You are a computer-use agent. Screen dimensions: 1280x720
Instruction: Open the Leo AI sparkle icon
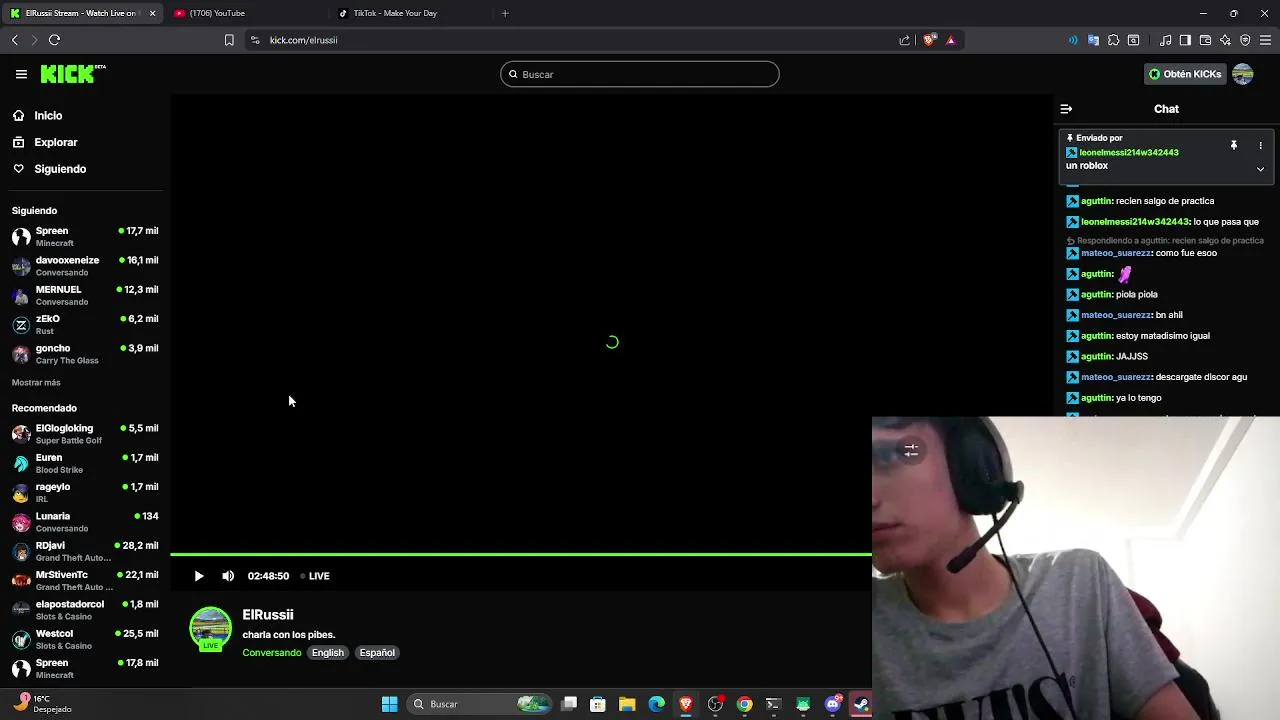pyautogui.click(x=1225, y=40)
